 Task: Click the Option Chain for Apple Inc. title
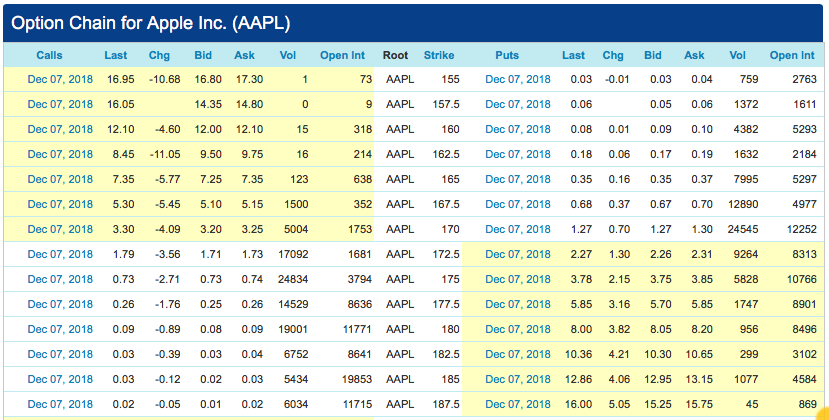coord(151,23)
